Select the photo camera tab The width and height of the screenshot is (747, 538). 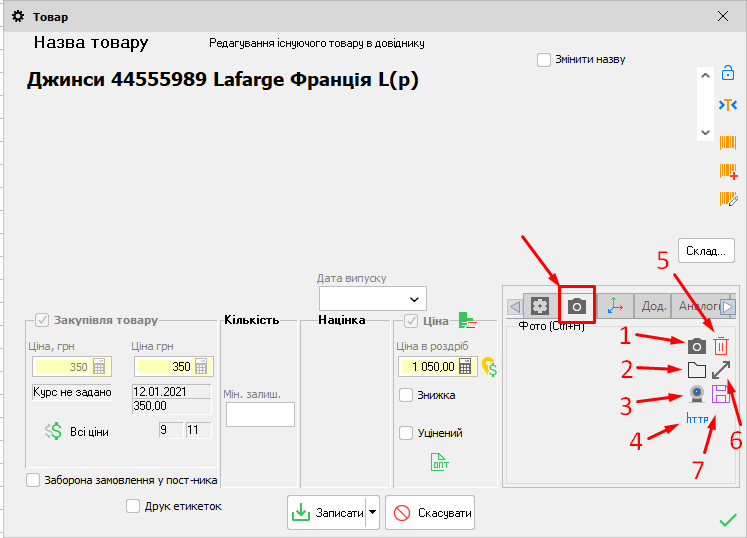[x=576, y=306]
